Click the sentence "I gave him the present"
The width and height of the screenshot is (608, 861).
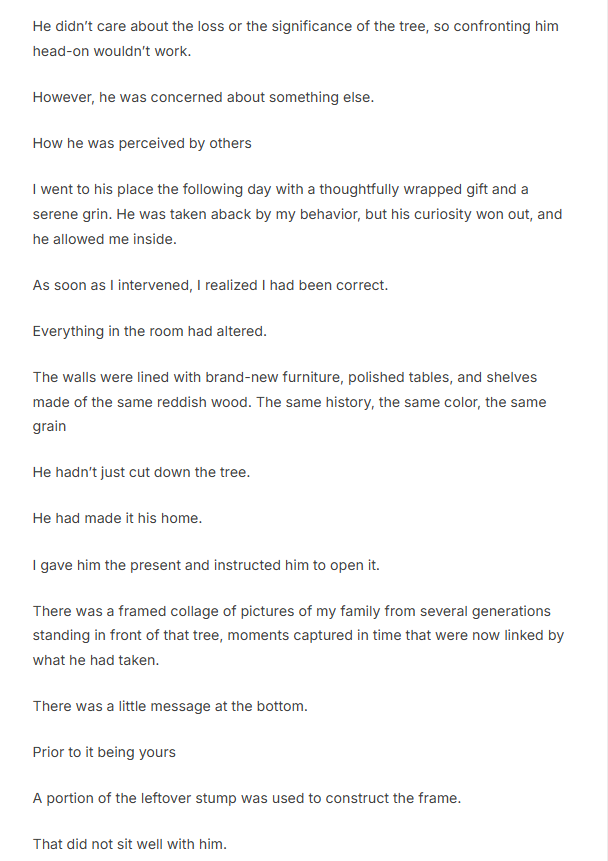(x=206, y=565)
